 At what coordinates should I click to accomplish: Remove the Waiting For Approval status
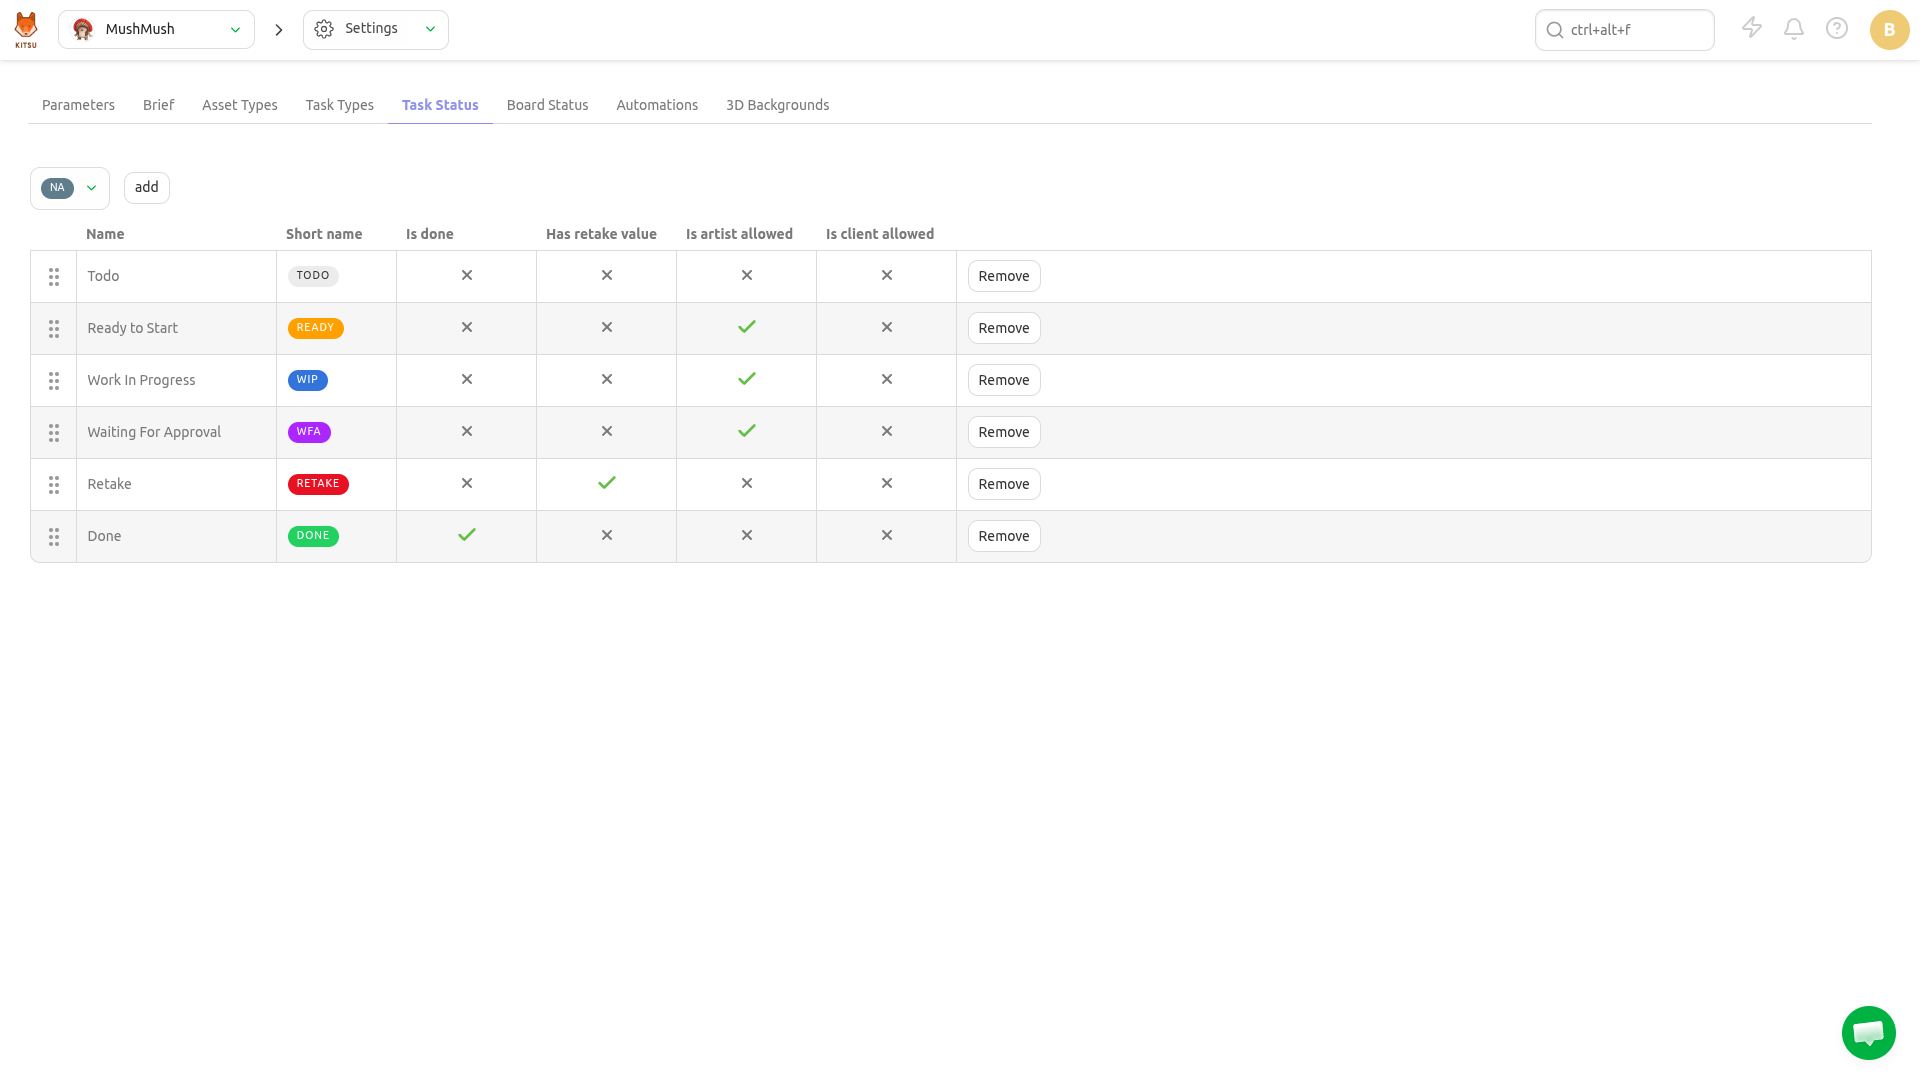(1004, 432)
